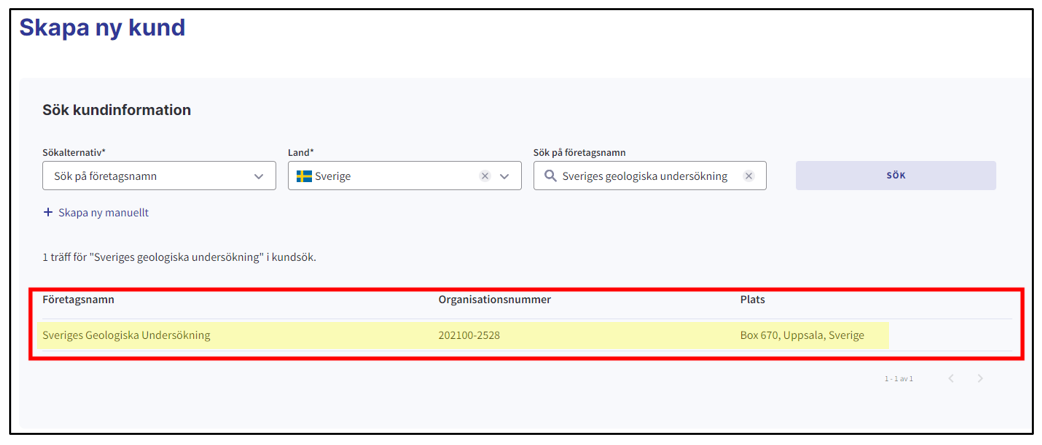Click the SÖK search button
This screenshot has height=445, width=1042.
click(x=895, y=176)
